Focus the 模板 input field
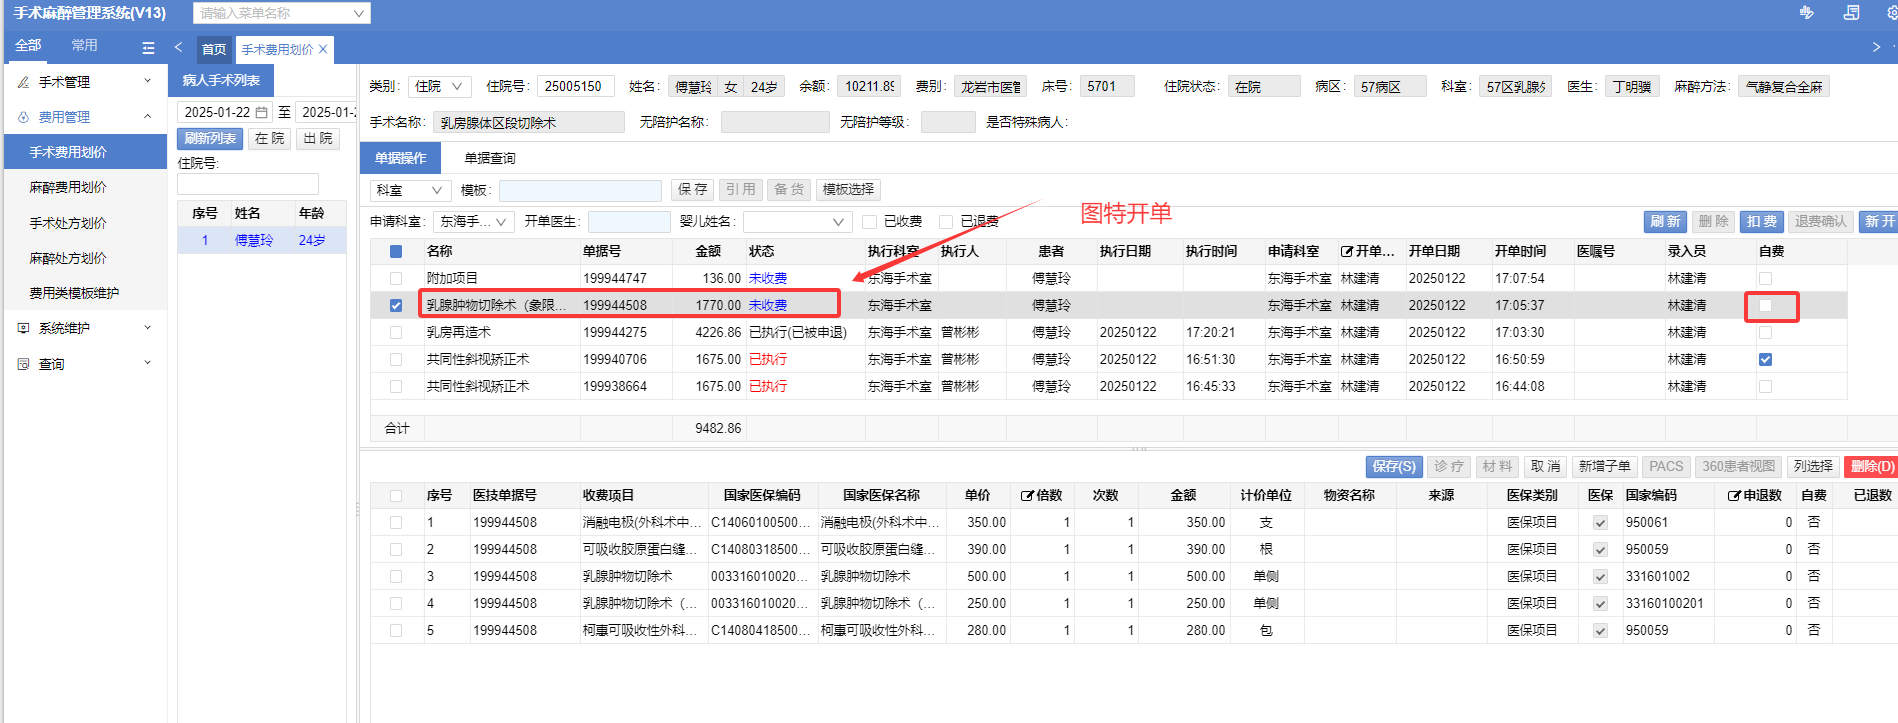1898x723 pixels. click(x=580, y=190)
